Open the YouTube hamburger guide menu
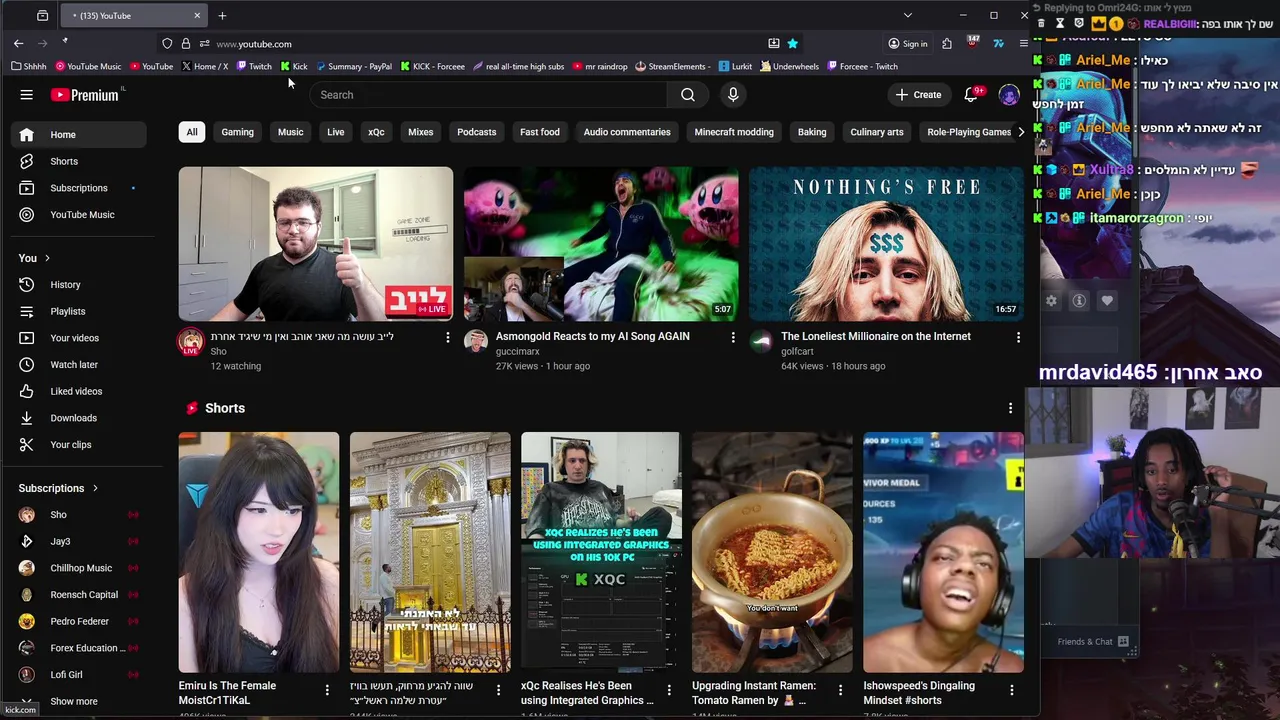 click(x=27, y=95)
